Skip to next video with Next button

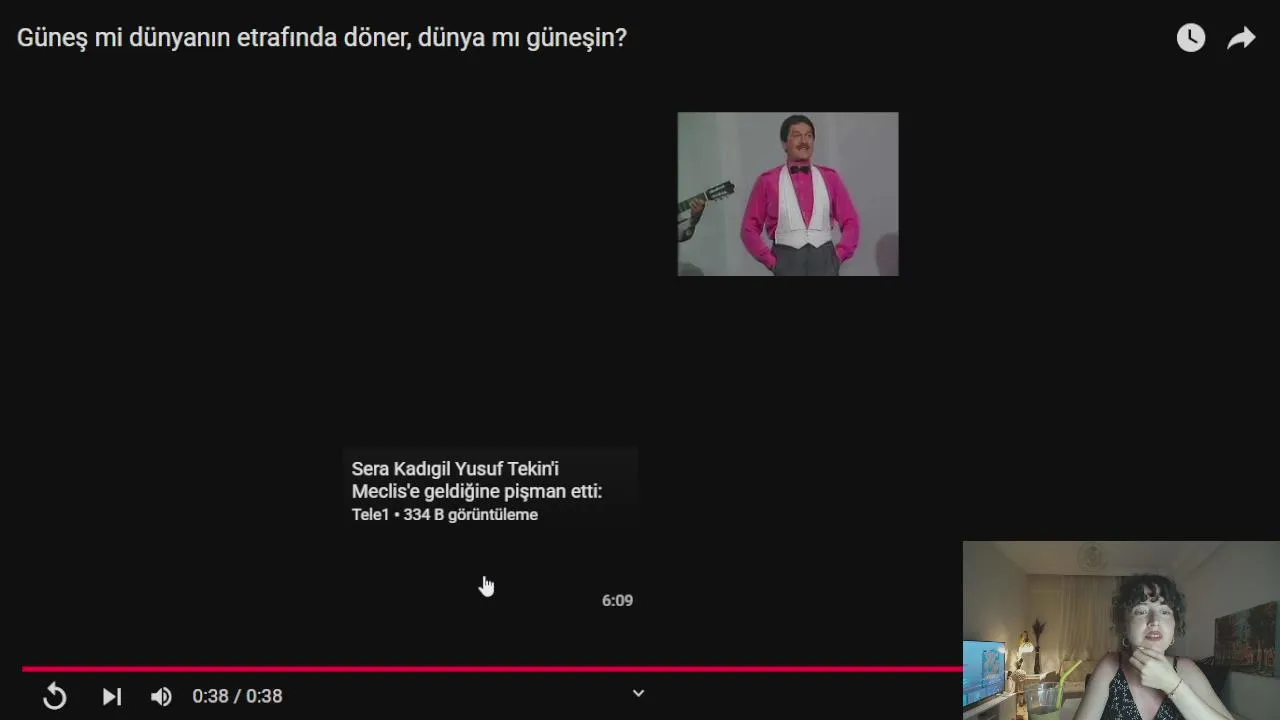coord(112,696)
